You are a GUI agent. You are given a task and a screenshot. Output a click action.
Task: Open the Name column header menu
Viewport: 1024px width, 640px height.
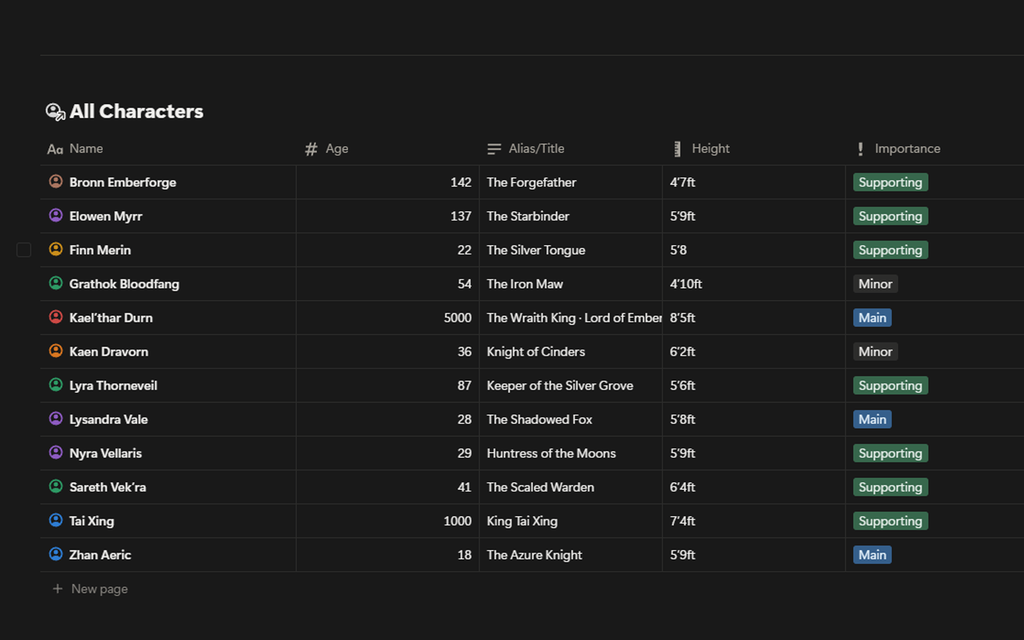pyautogui.click(x=86, y=149)
